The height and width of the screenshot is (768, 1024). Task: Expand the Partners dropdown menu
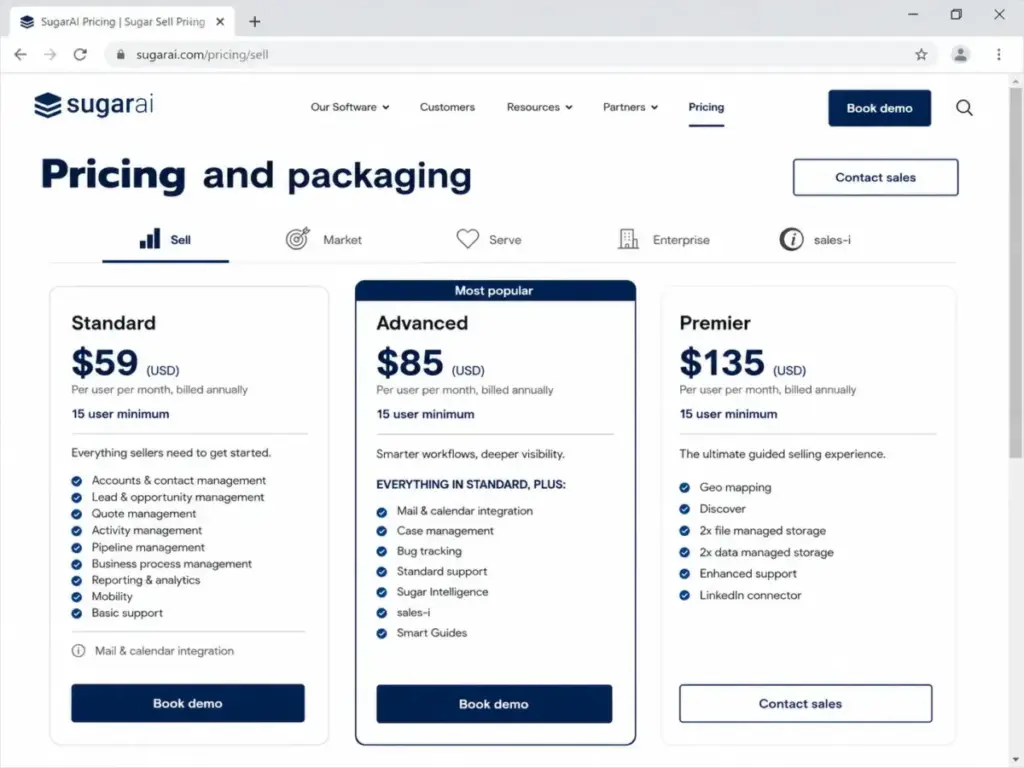point(630,107)
